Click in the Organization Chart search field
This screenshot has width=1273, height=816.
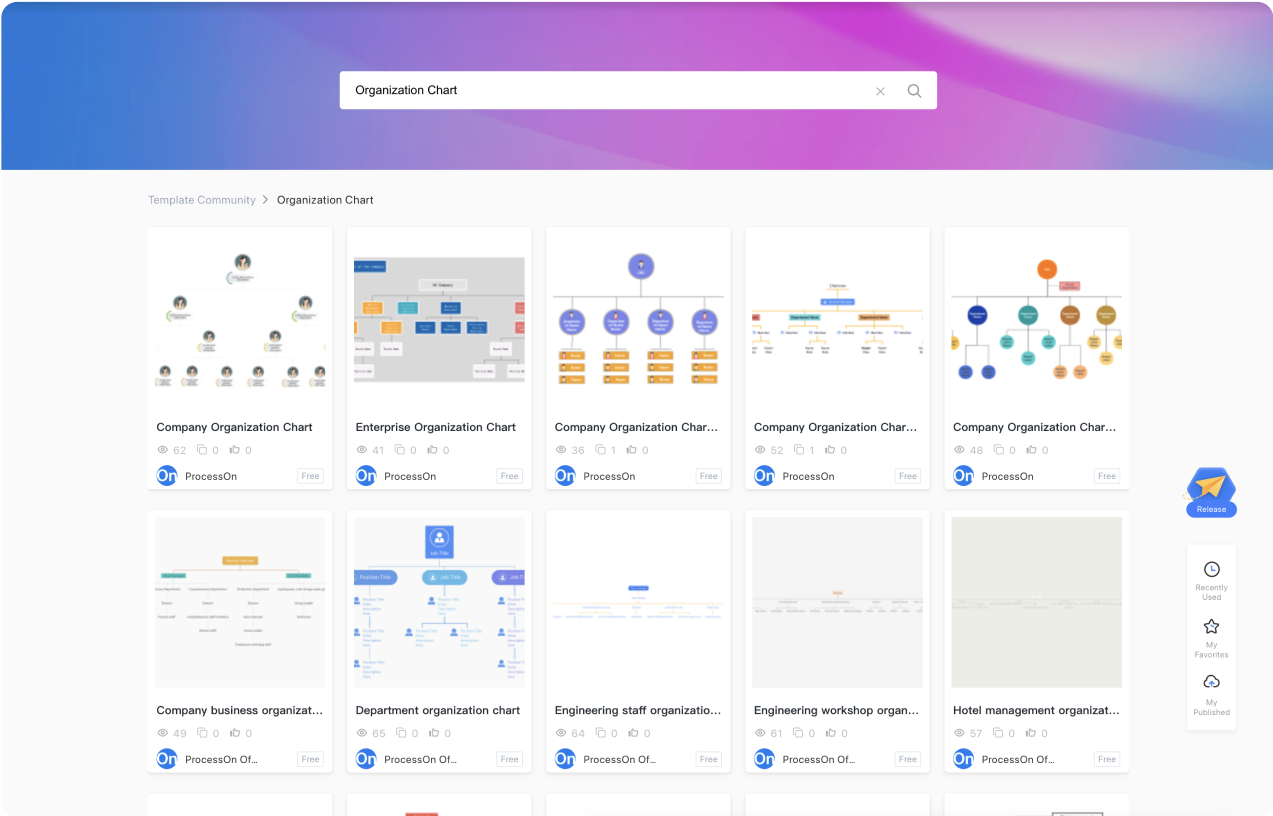tap(600, 90)
